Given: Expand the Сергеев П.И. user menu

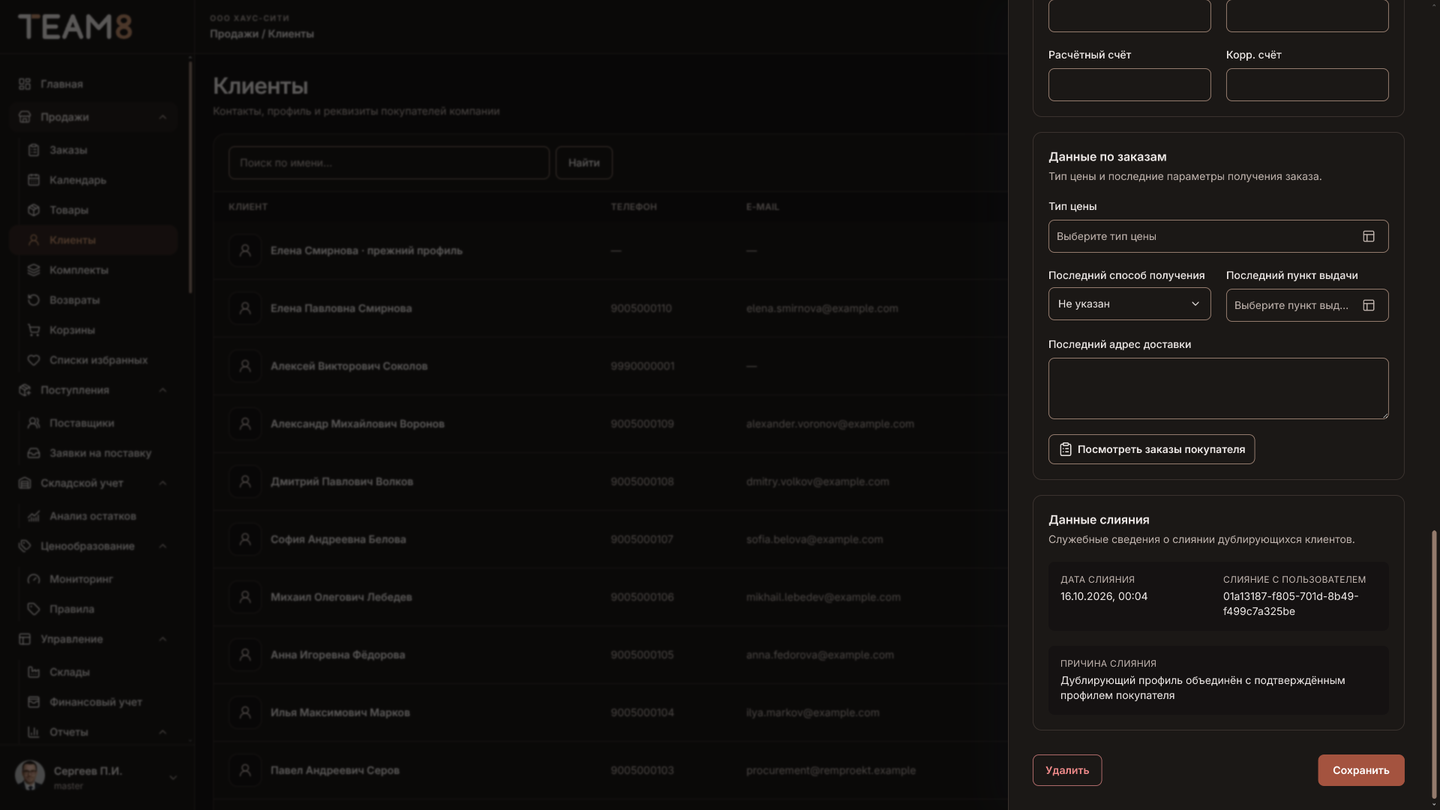Looking at the screenshot, I should click(x=172, y=777).
